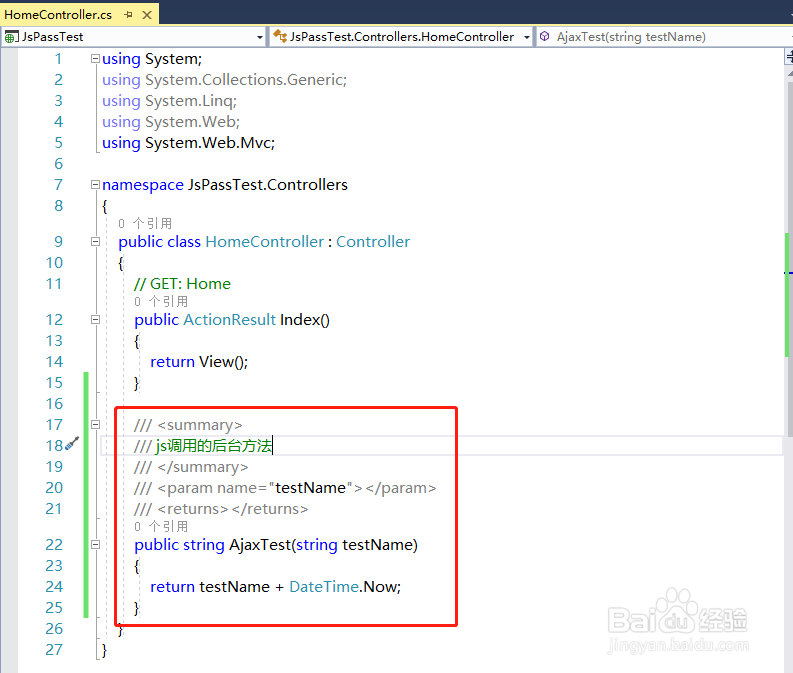Screen dimensions: 793x673
Task: Click the 'using System.Web.Mvc;' line
Action: coord(188,143)
